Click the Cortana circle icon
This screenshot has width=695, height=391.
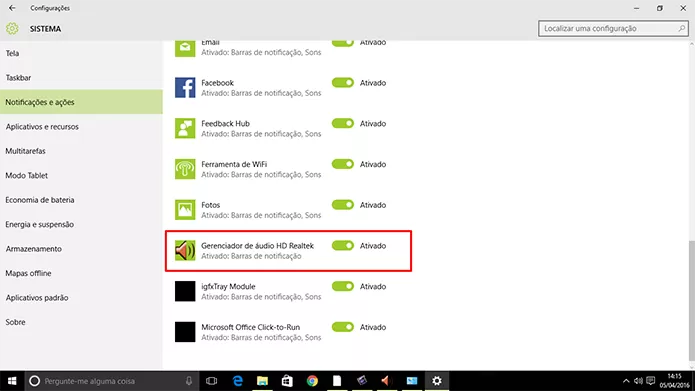pyautogui.click(x=35, y=381)
